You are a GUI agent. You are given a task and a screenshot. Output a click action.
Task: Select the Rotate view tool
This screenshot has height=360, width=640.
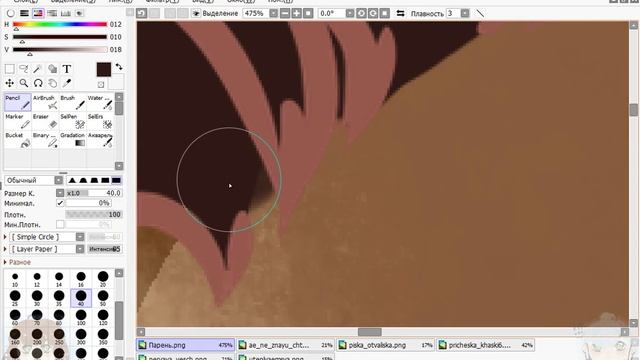(38, 83)
